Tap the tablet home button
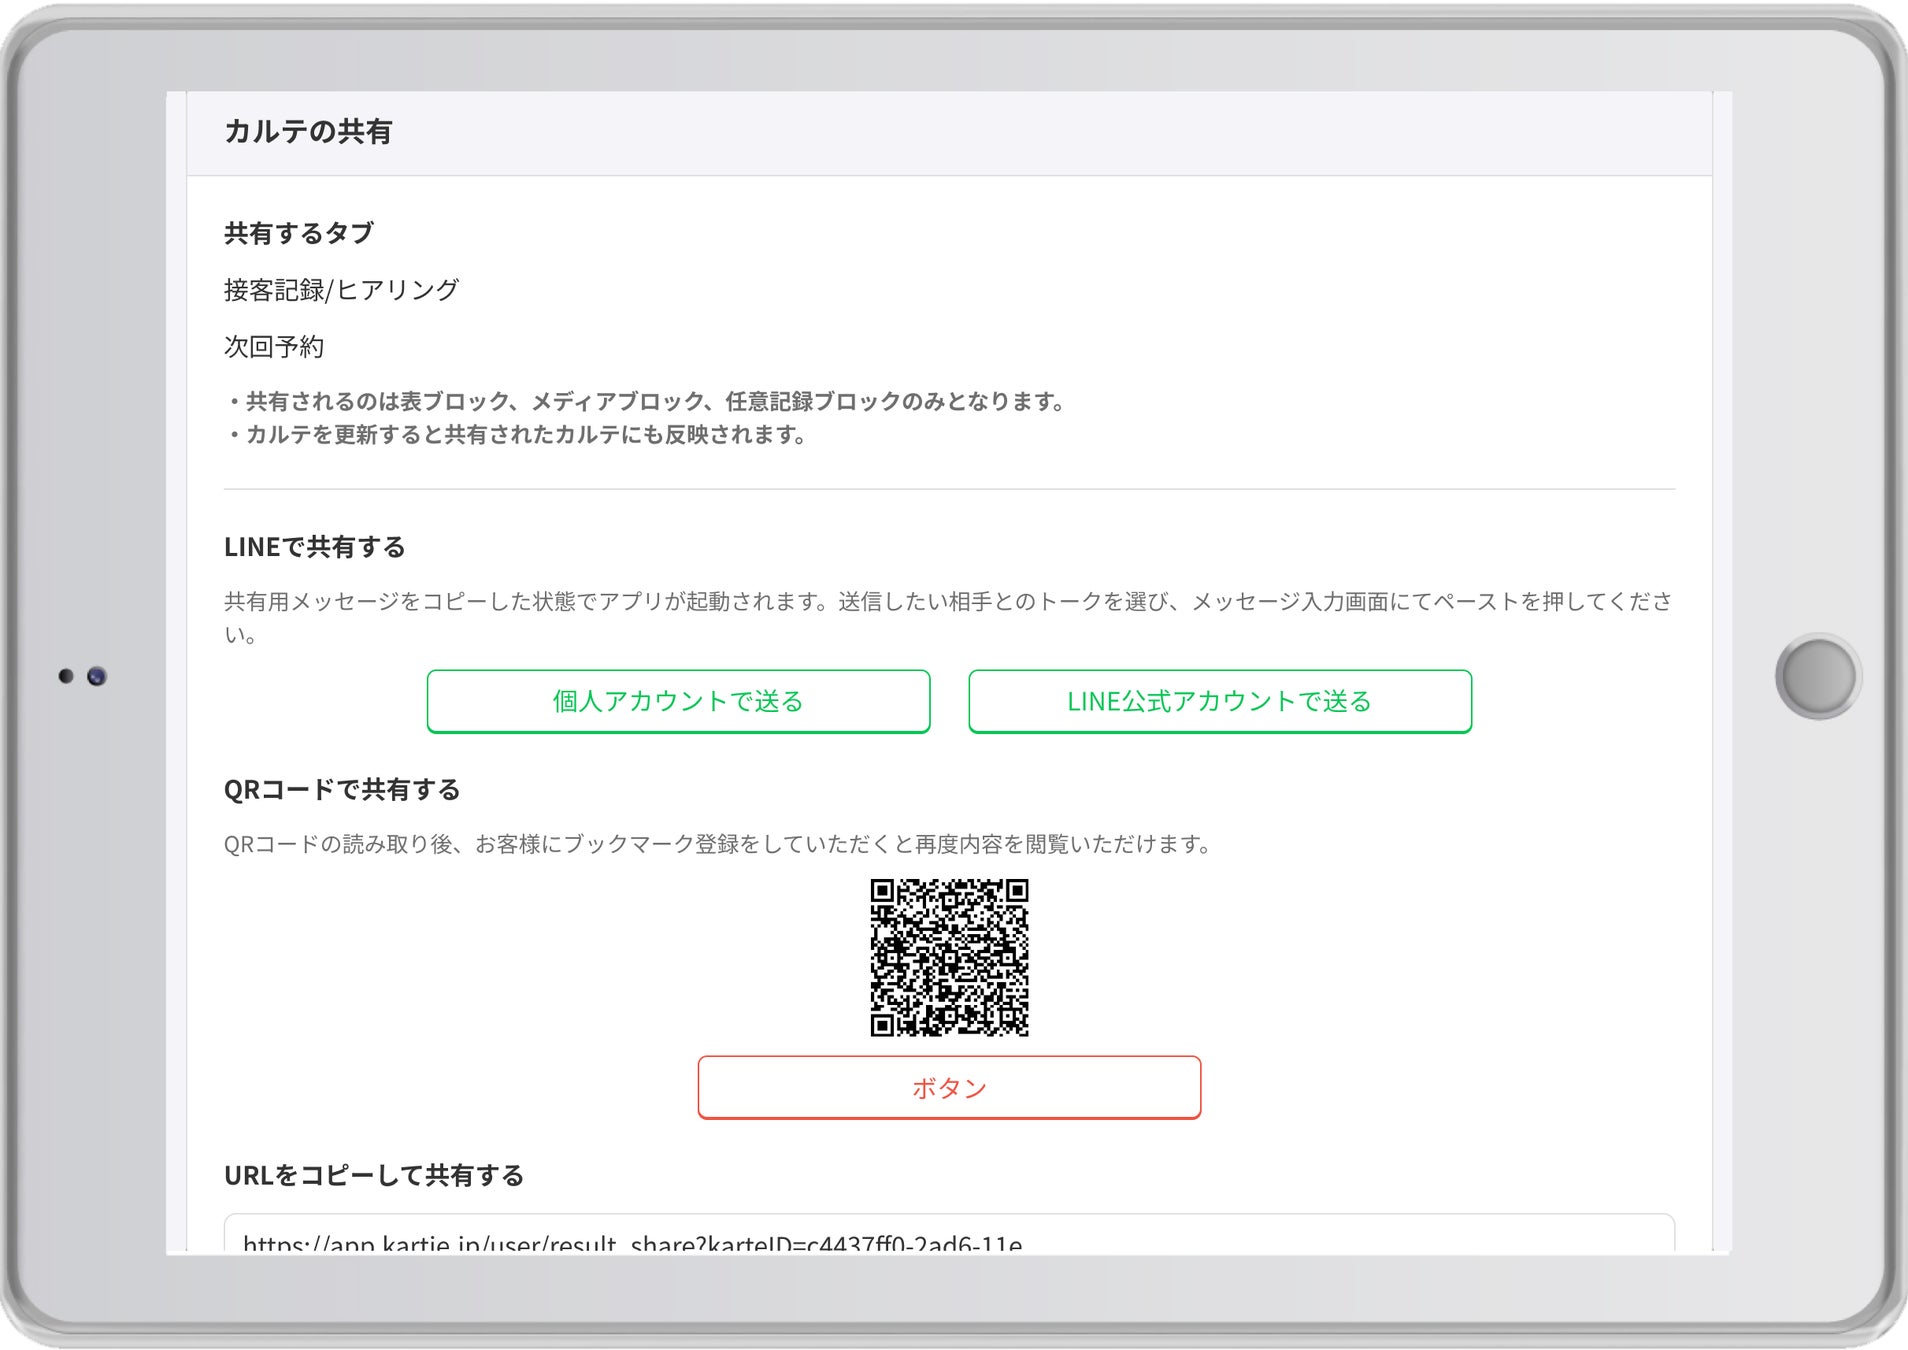The width and height of the screenshot is (1908, 1350). click(1818, 676)
